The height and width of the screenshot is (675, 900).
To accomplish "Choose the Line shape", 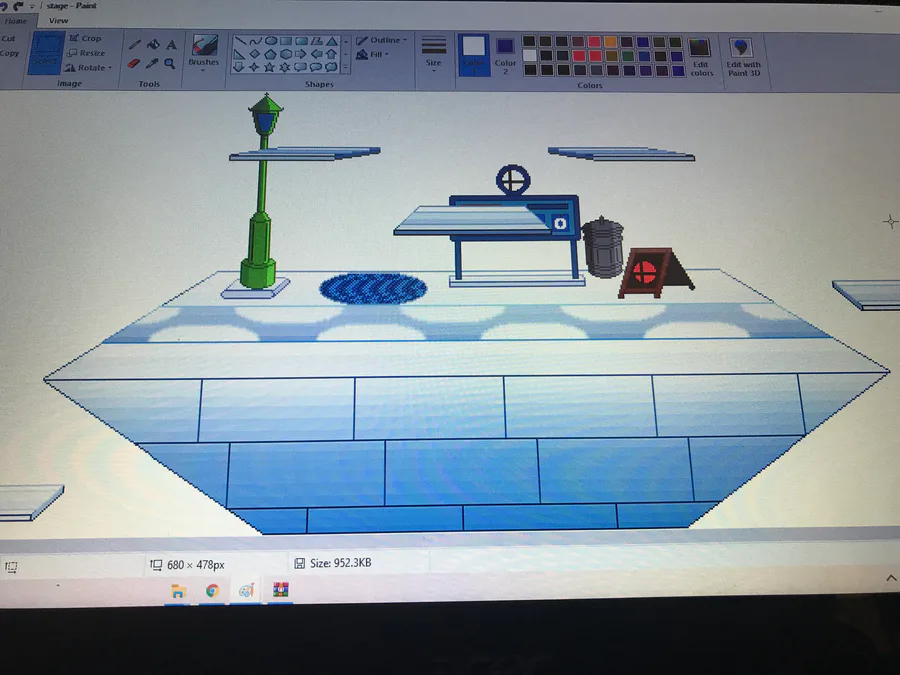I will pos(240,41).
